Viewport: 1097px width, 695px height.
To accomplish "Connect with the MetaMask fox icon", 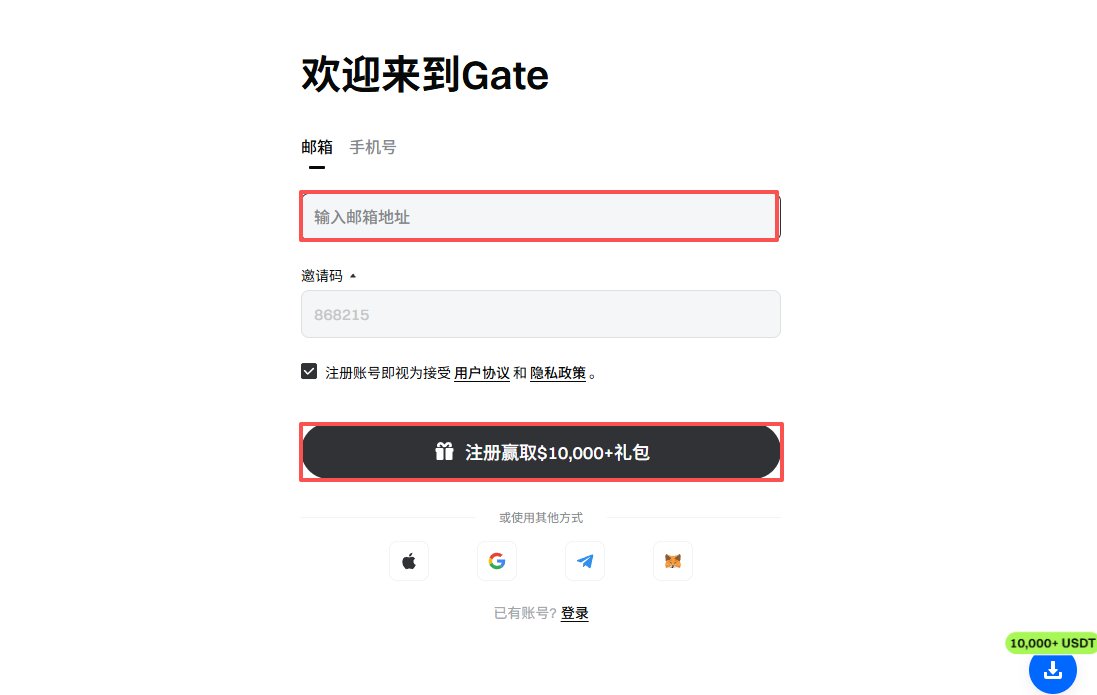I will pos(672,561).
